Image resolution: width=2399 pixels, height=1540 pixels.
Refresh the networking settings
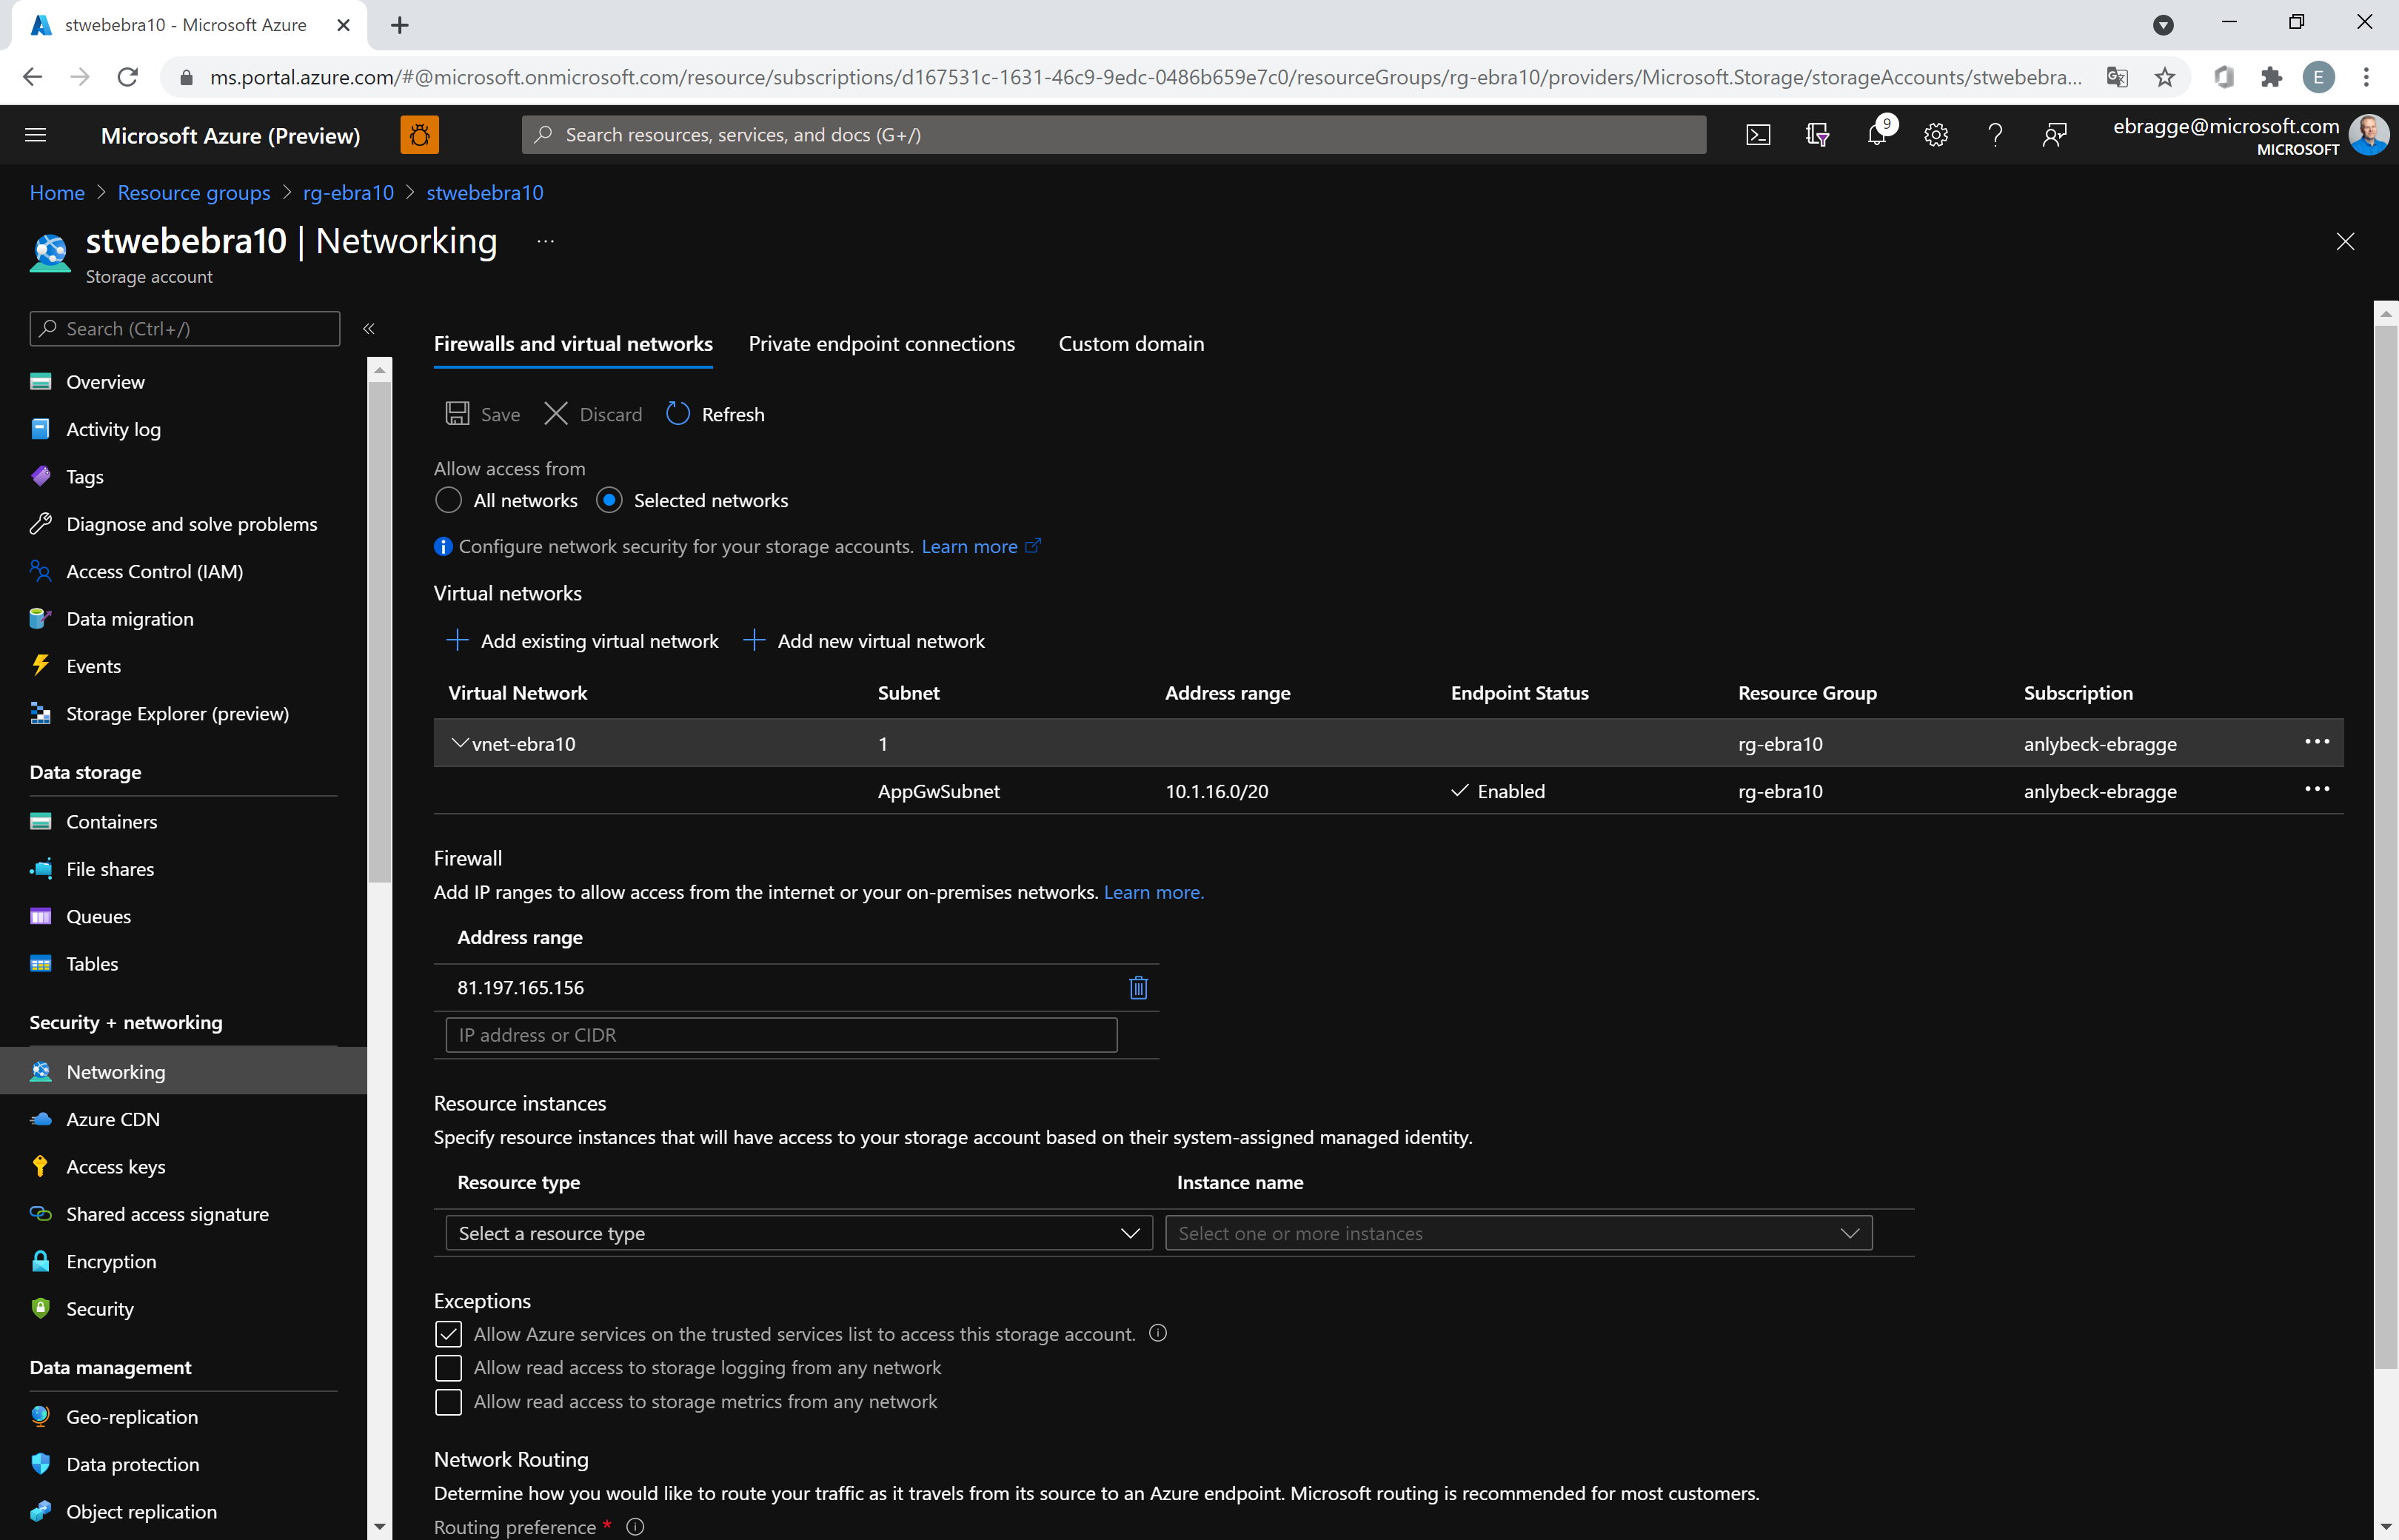(714, 414)
